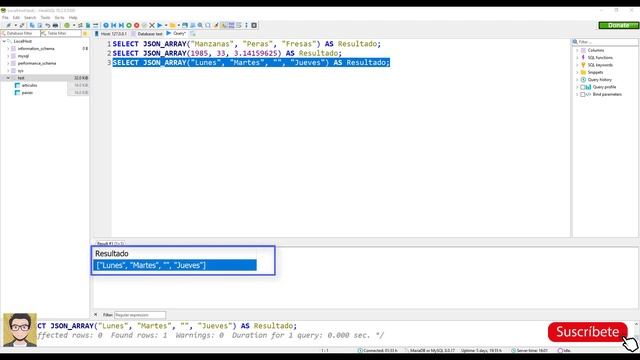The height and width of the screenshot is (360, 640).
Task: Click the last square icon in toolbar
Action: pos(254,25)
